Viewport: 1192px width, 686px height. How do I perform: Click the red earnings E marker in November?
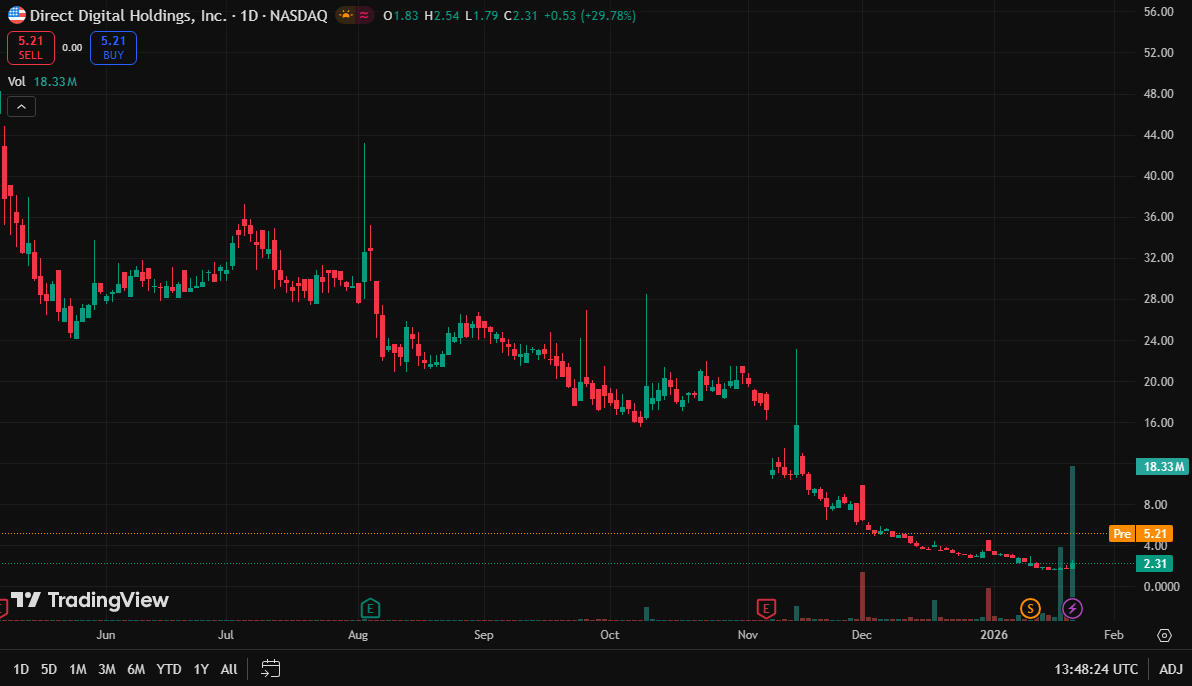click(x=766, y=608)
